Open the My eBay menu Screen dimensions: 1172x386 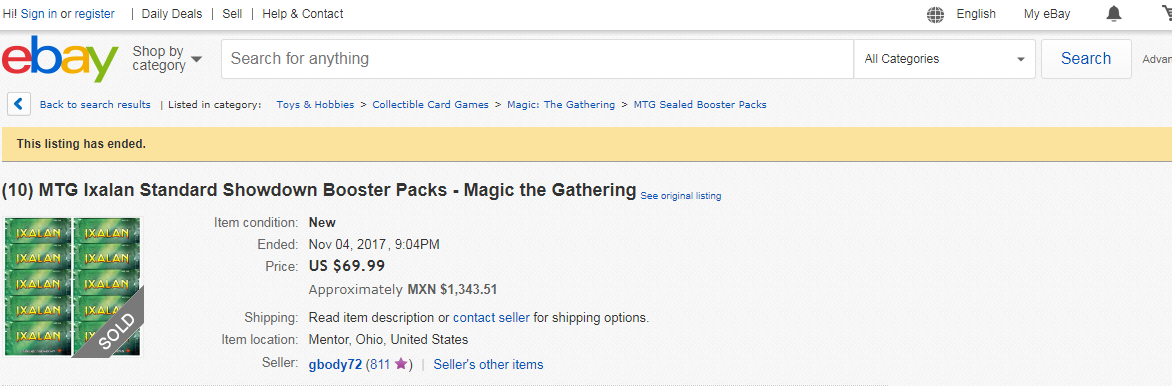(1046, 13)
